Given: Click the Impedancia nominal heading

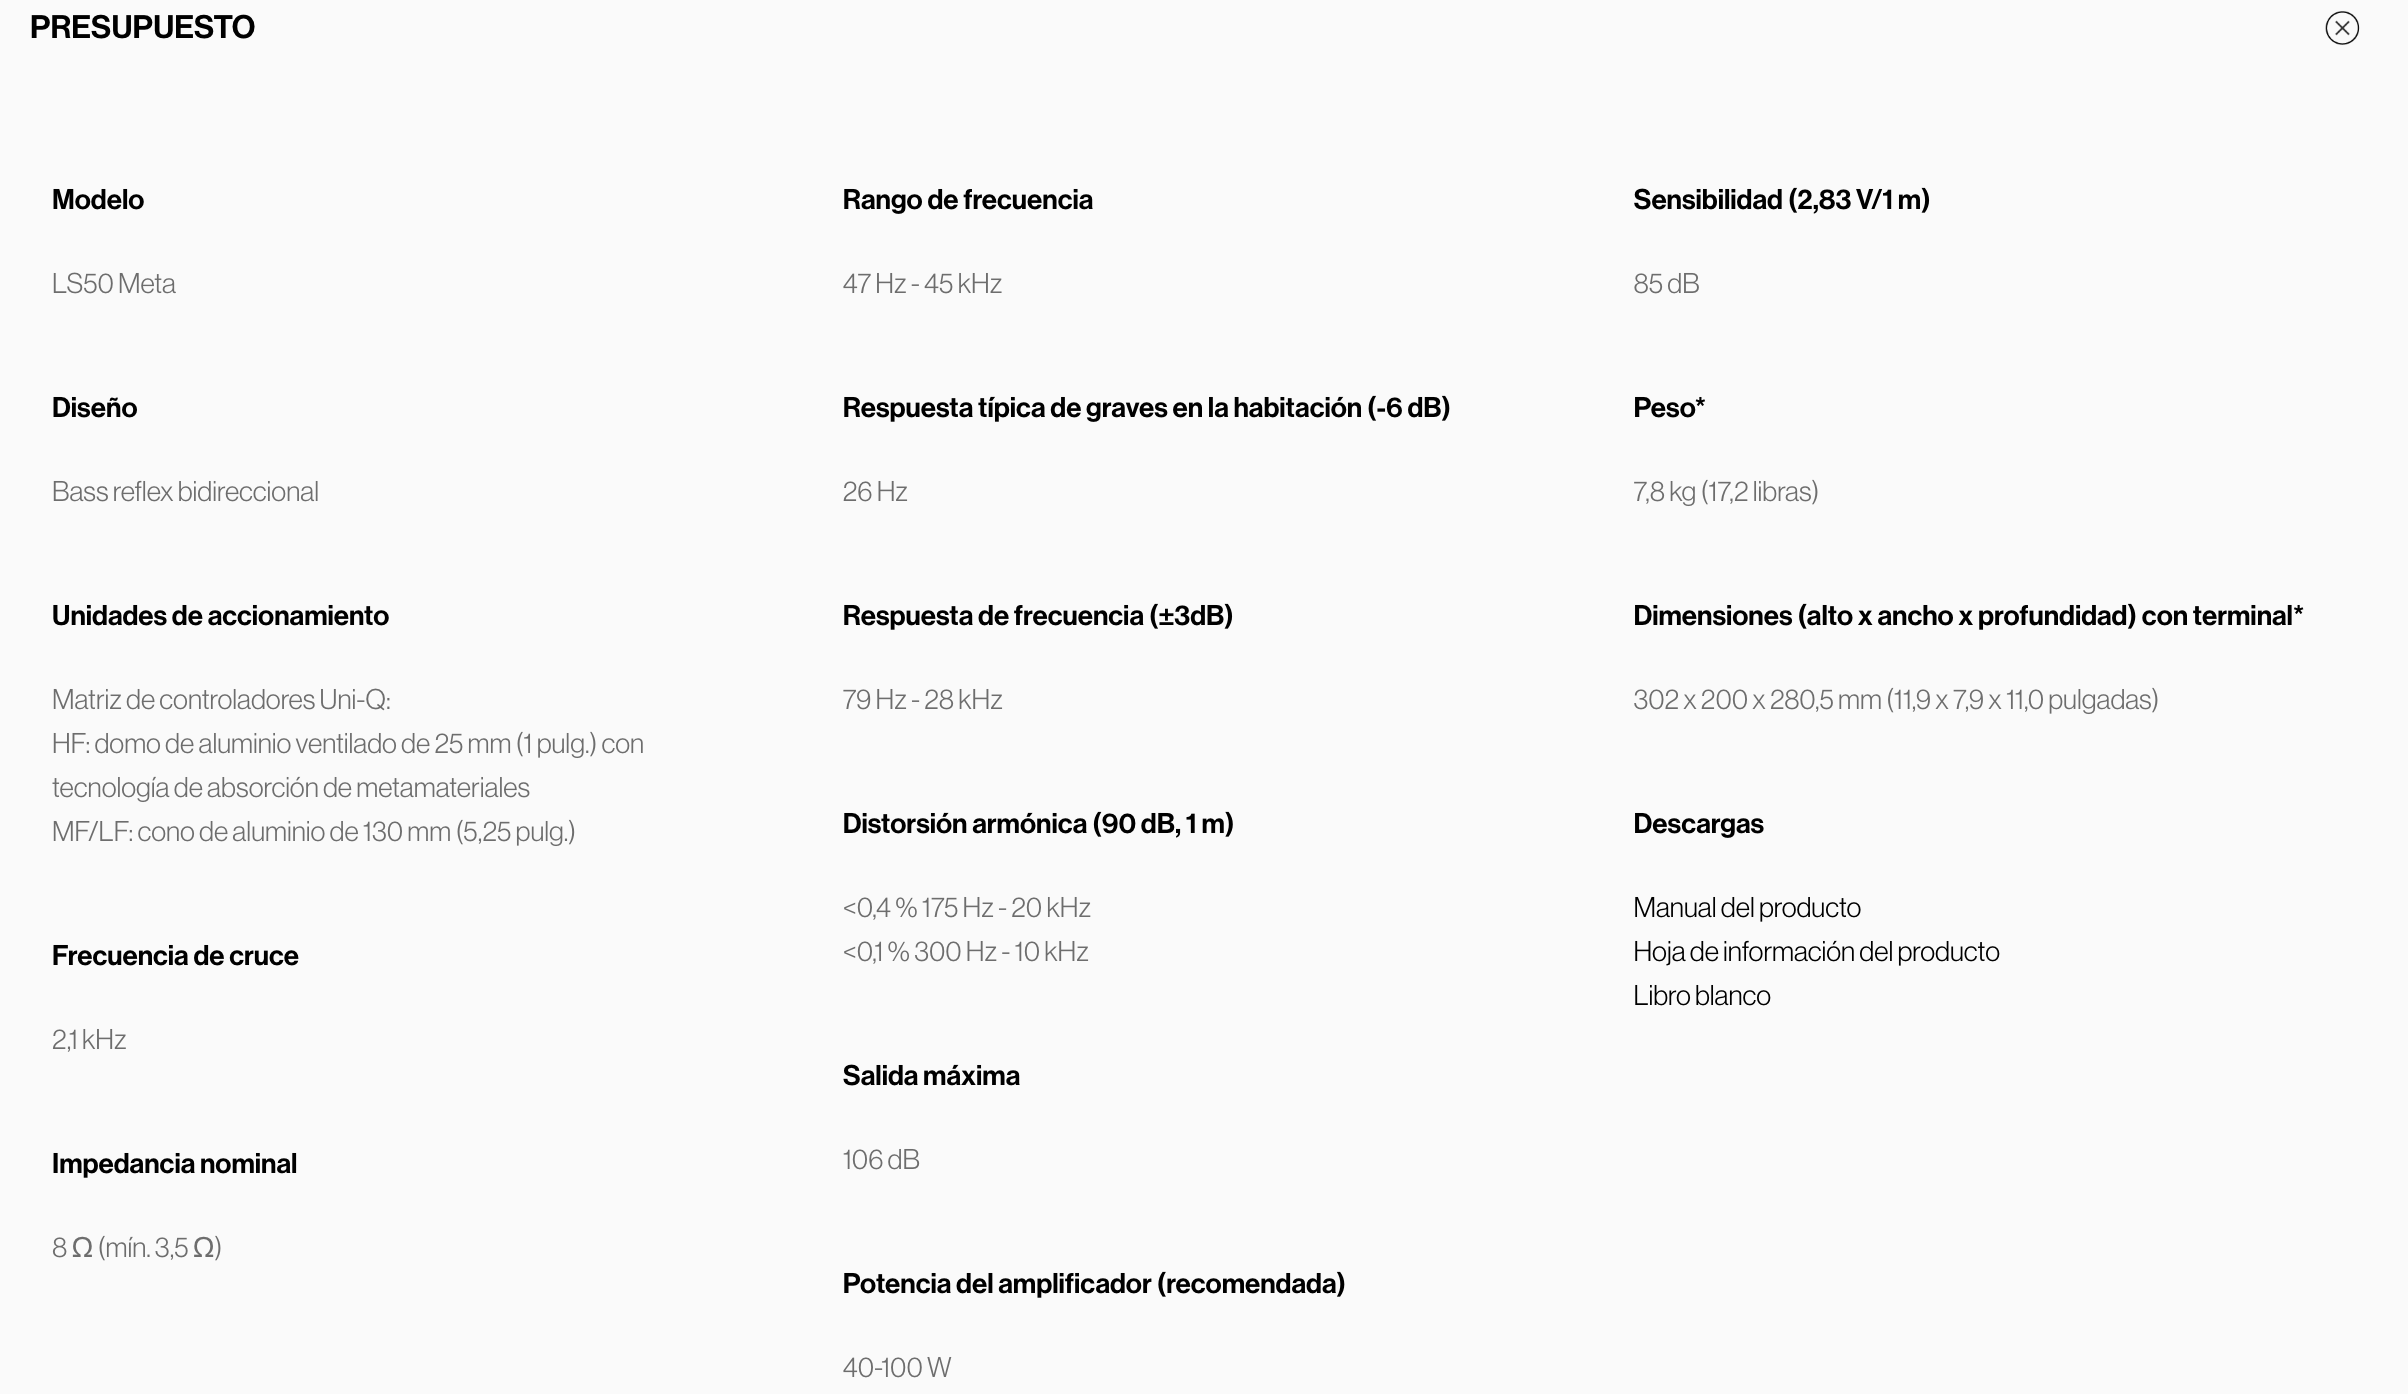Looking at the screenshot, I should coord(174,1164).
